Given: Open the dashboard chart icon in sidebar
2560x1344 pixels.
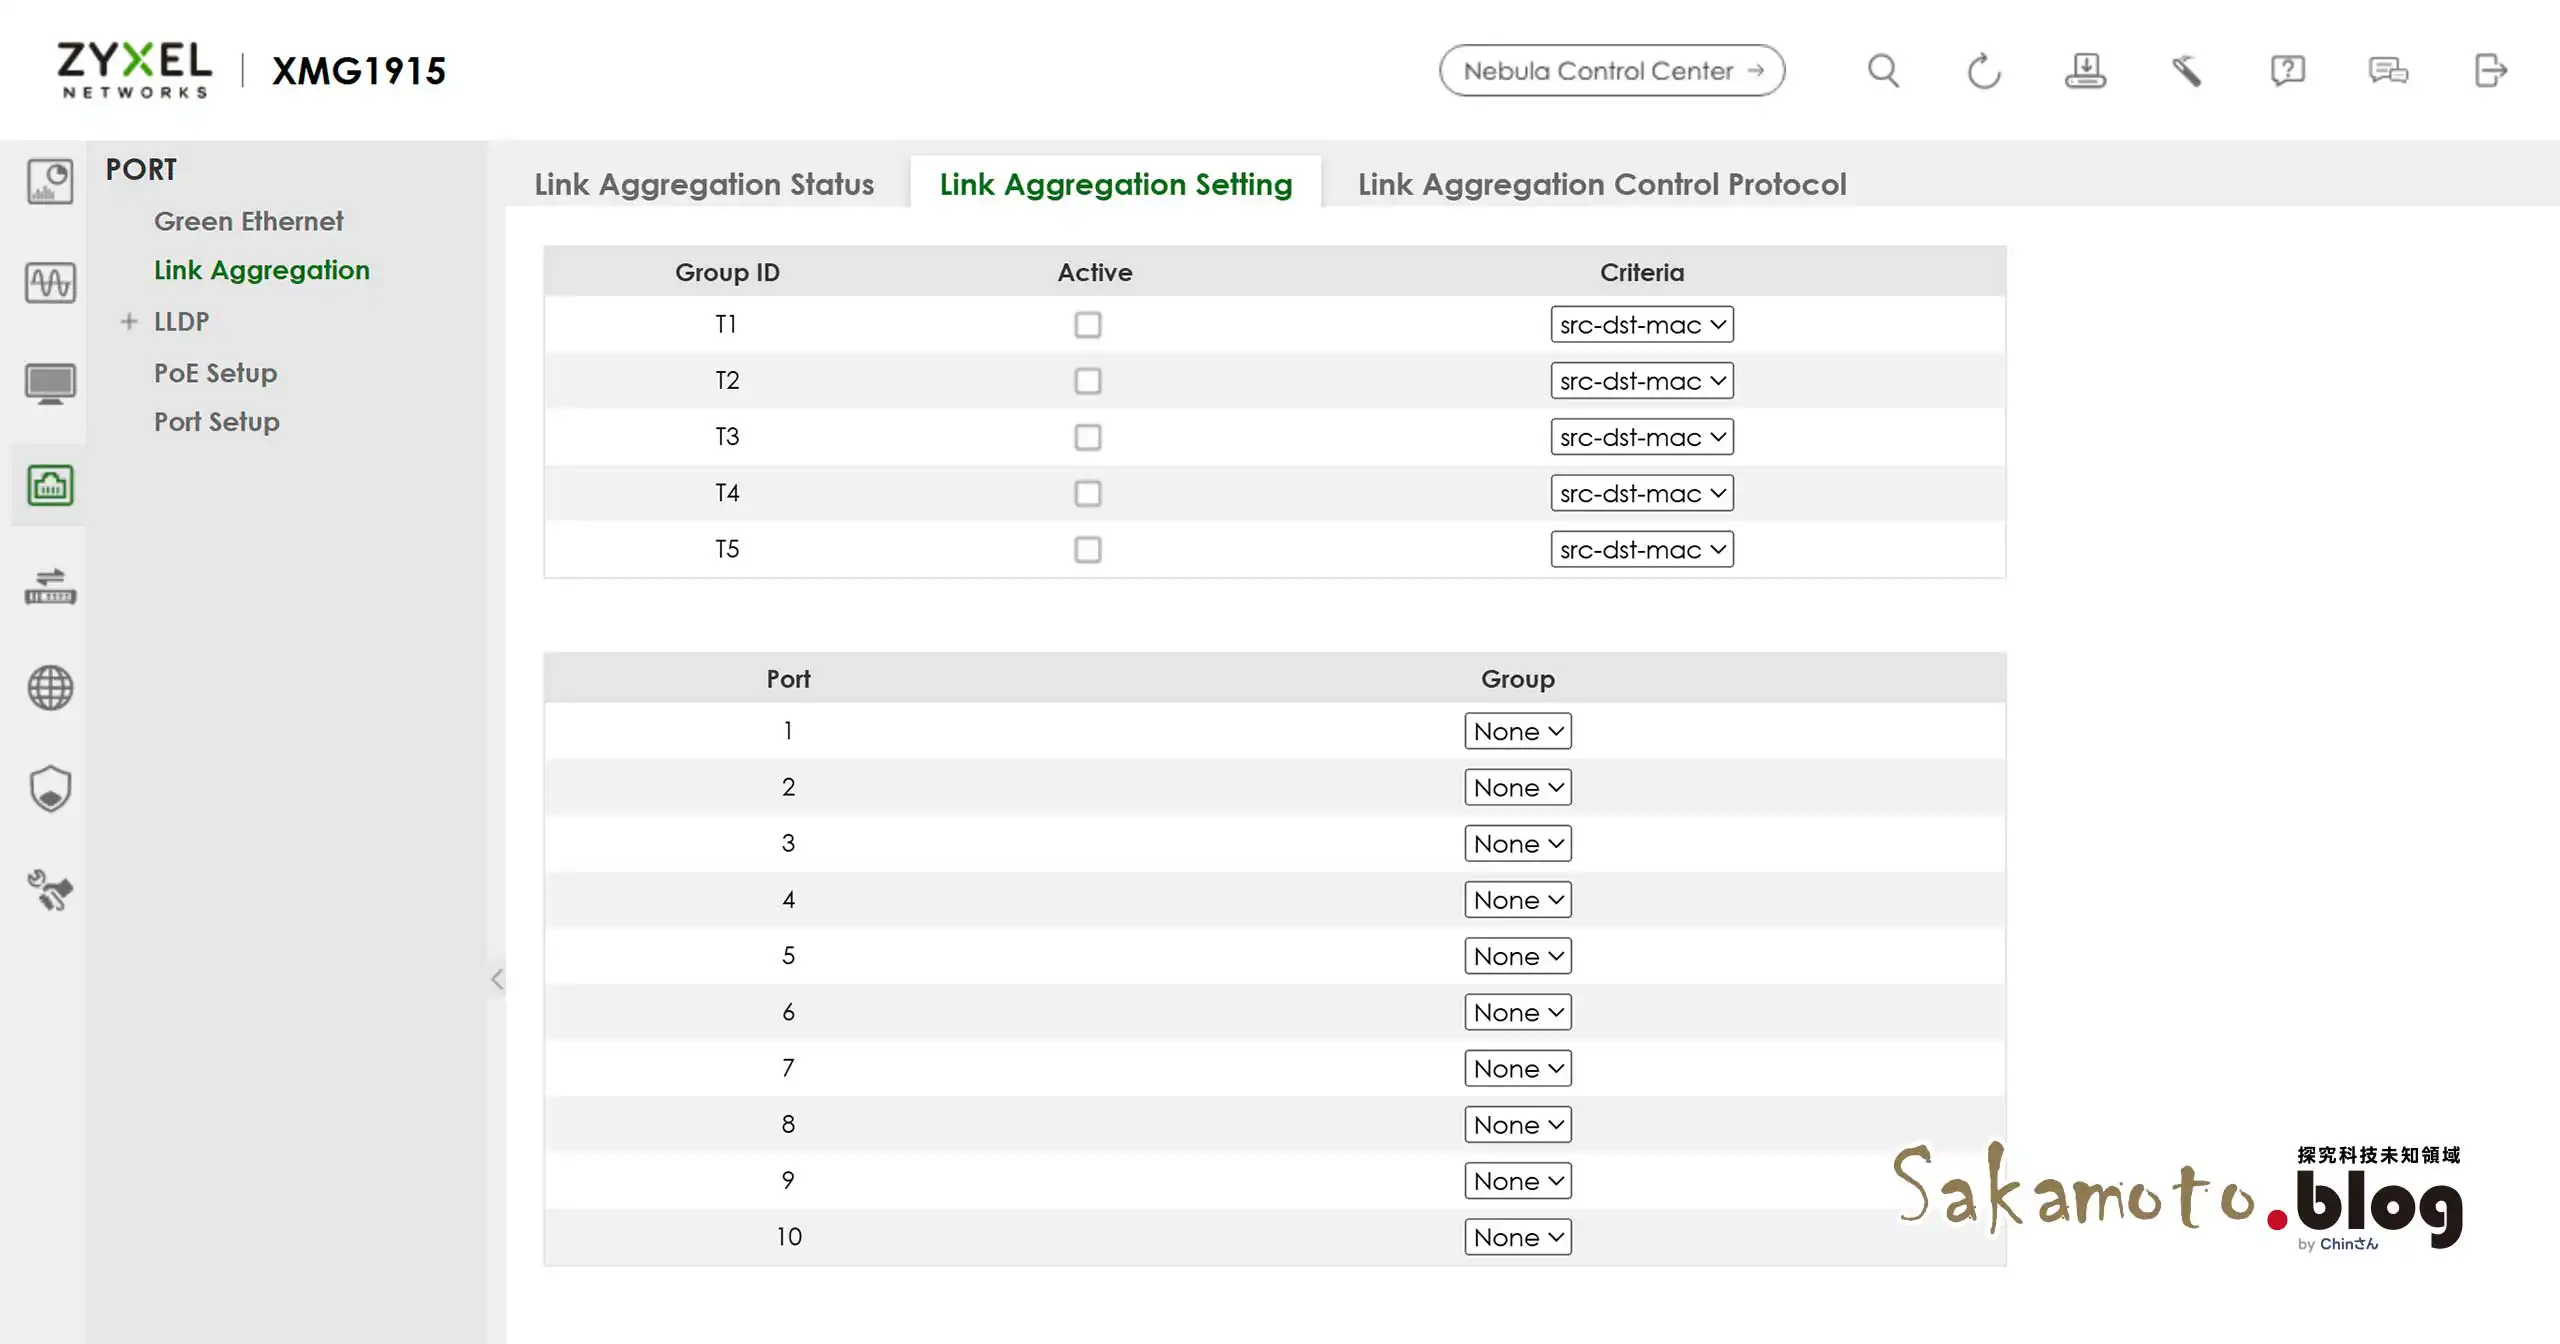Looking at the screenshot, I should click(50, 182).
